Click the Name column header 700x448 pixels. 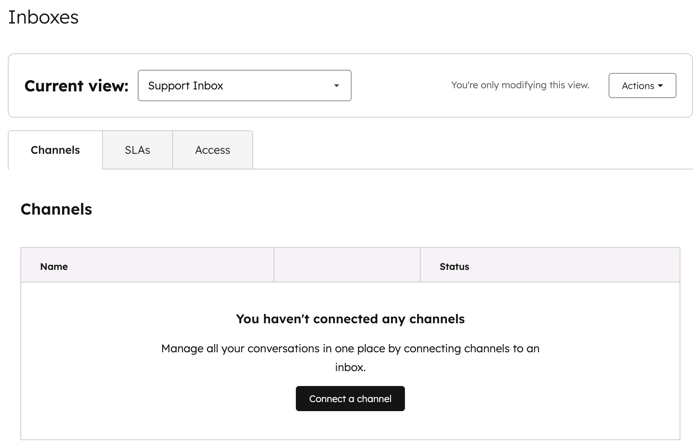(x=54, y=266)
